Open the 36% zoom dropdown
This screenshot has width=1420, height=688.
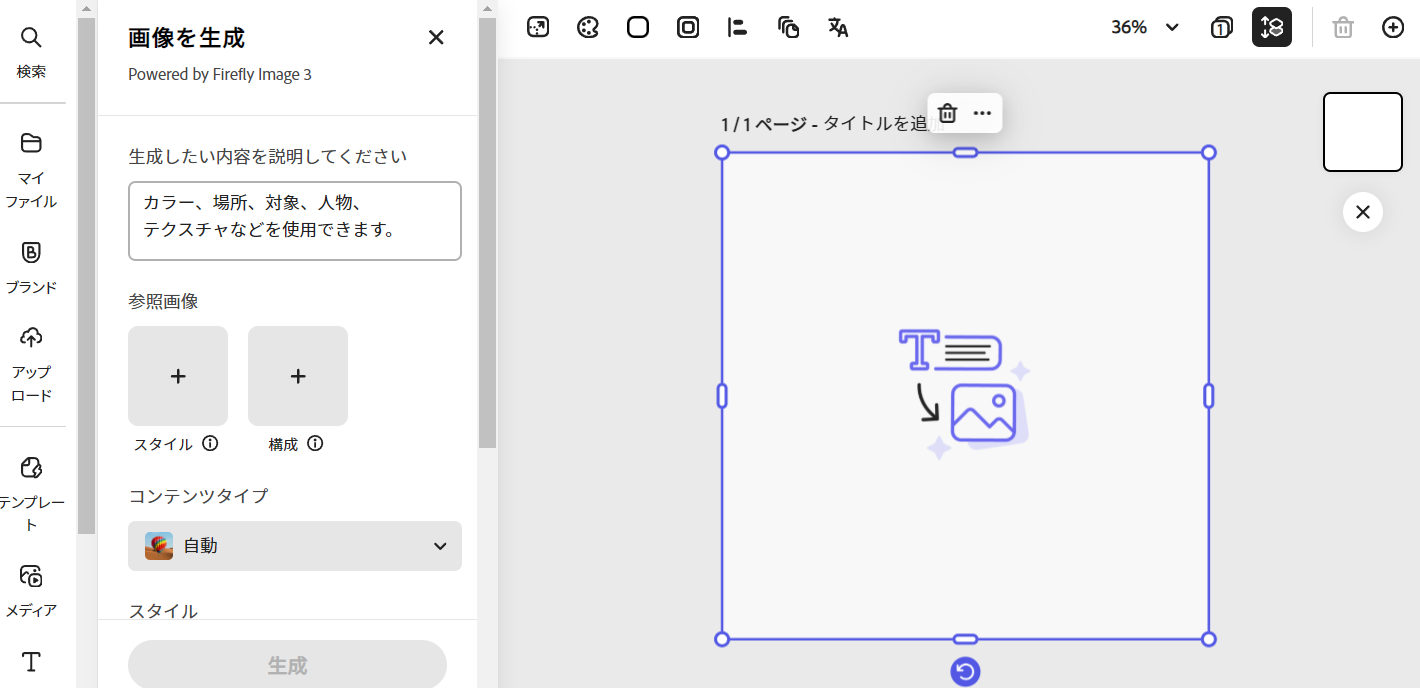(1145, 27)
